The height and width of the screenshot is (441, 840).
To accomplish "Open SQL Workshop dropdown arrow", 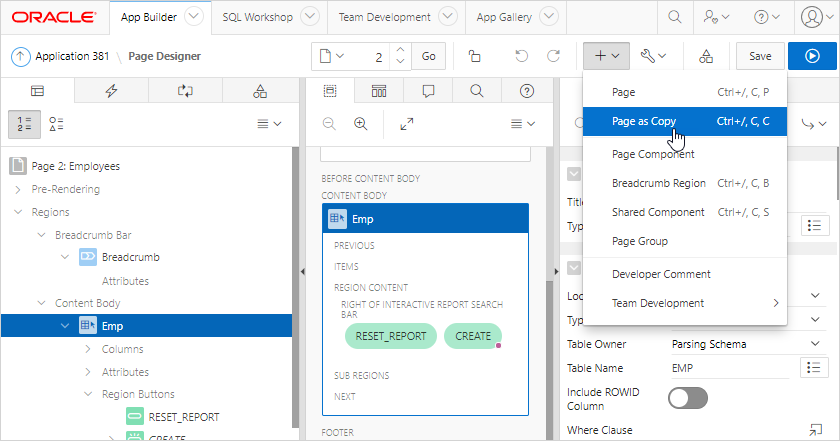I will coord(310,17).
